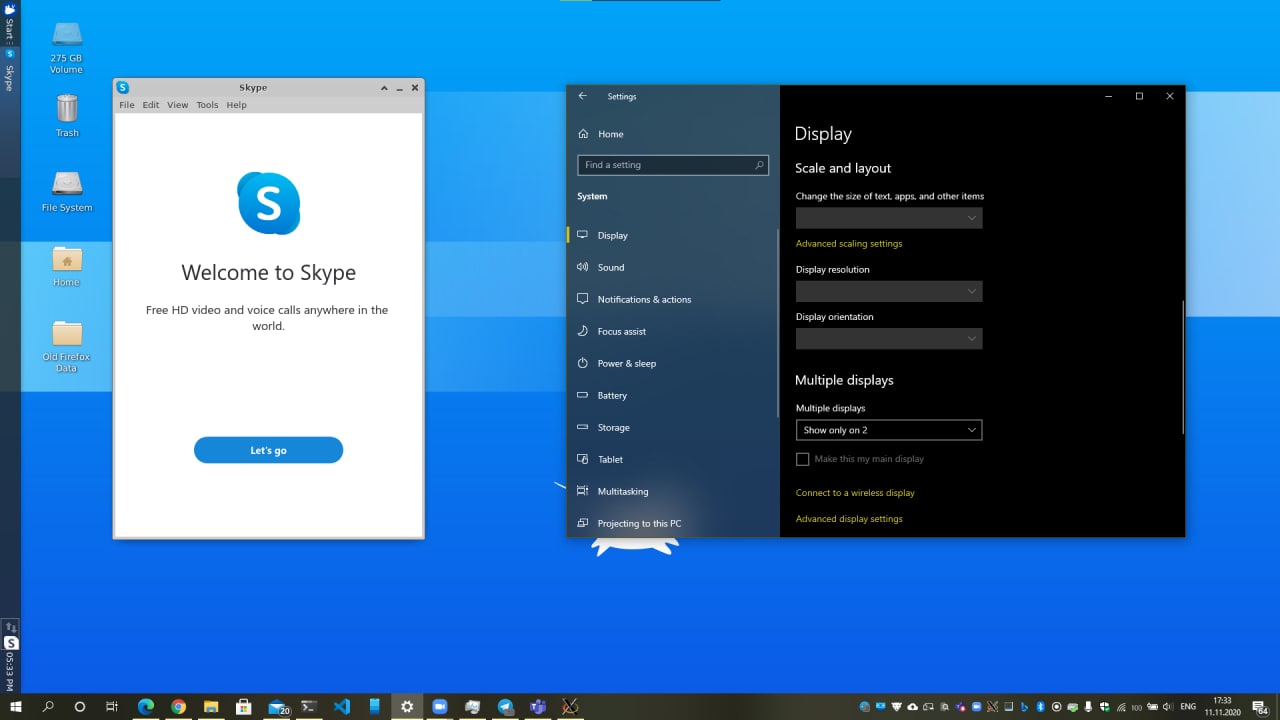This screenshot has height=720, width=1280.
Task: Click the Windows Security shield tray icon
Action: pyautogui.click(x=1104, y=707)
